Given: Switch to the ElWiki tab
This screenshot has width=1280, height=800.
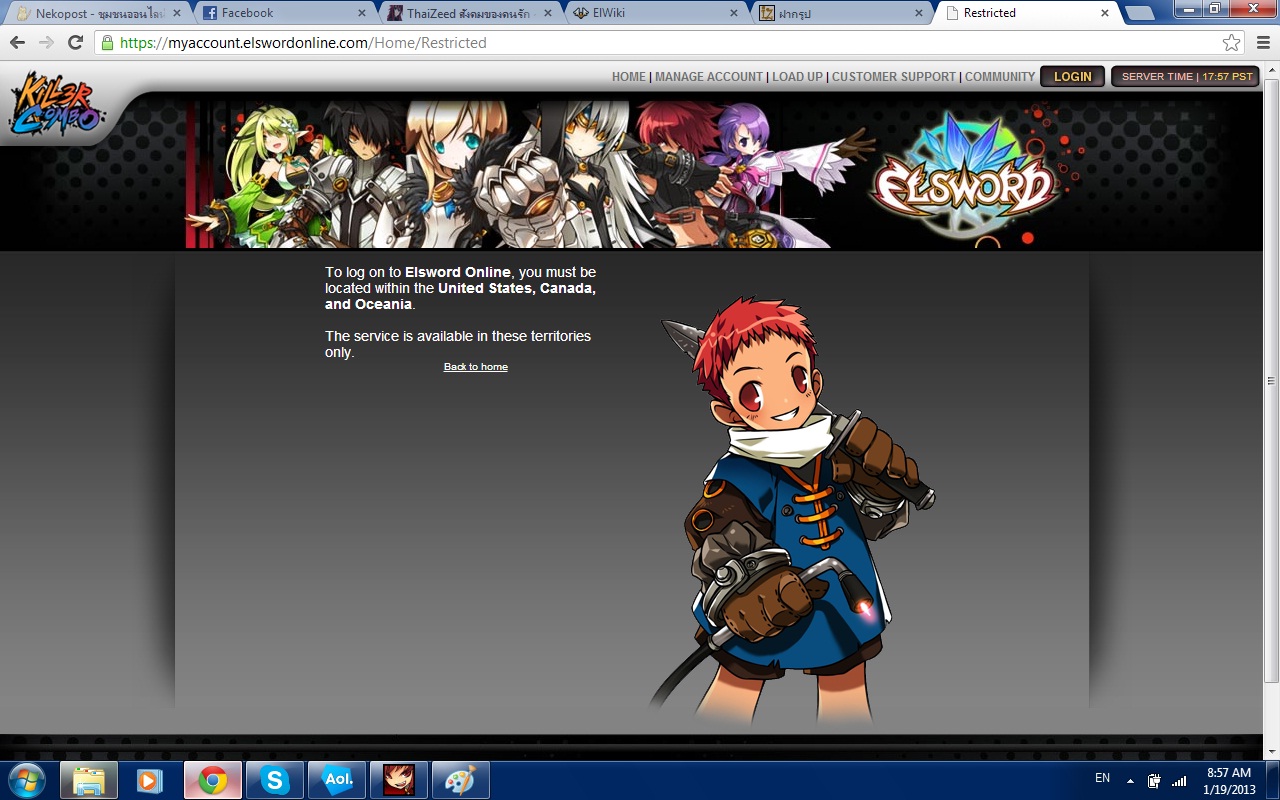Looking at the screenshot, I should pos(655,13).
